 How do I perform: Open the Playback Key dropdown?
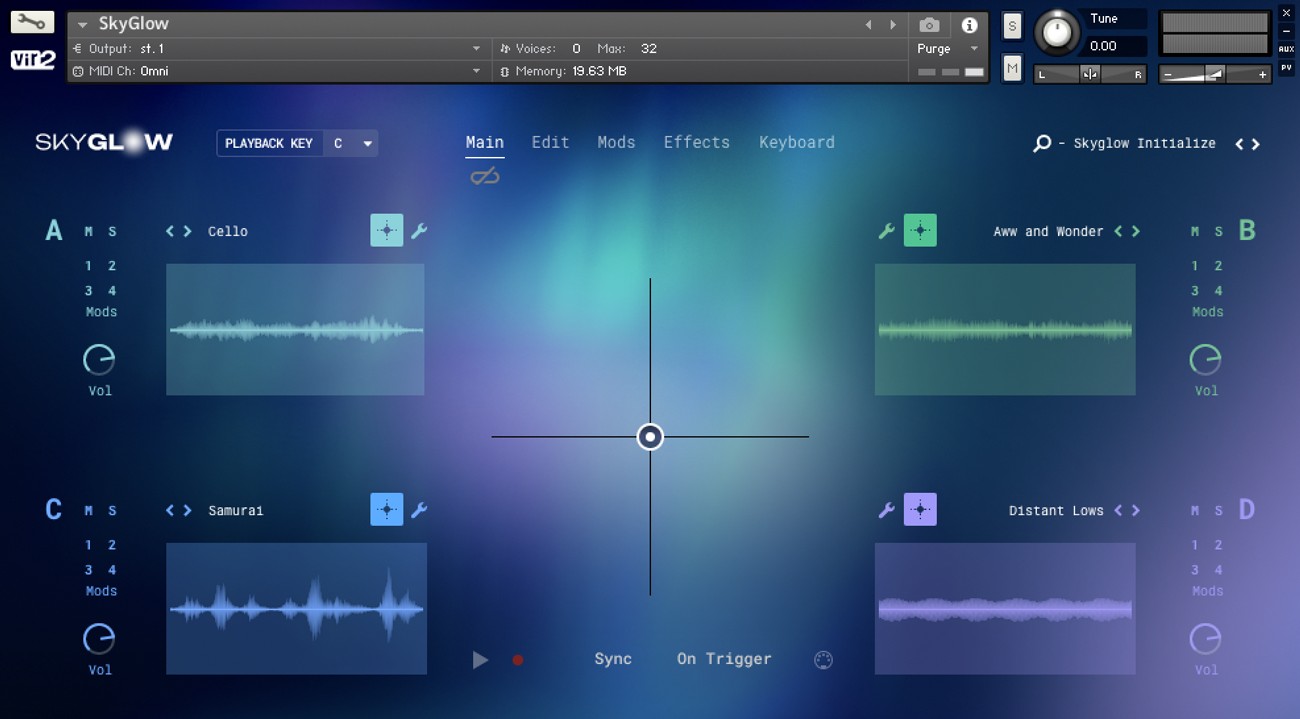352,143
